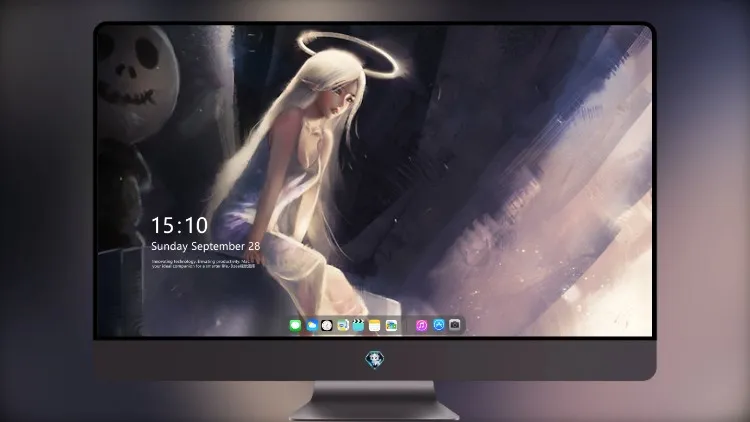Click the dock divider before Music icon
The width and height of the screenshot is (750, 422).
click(407, 325)
